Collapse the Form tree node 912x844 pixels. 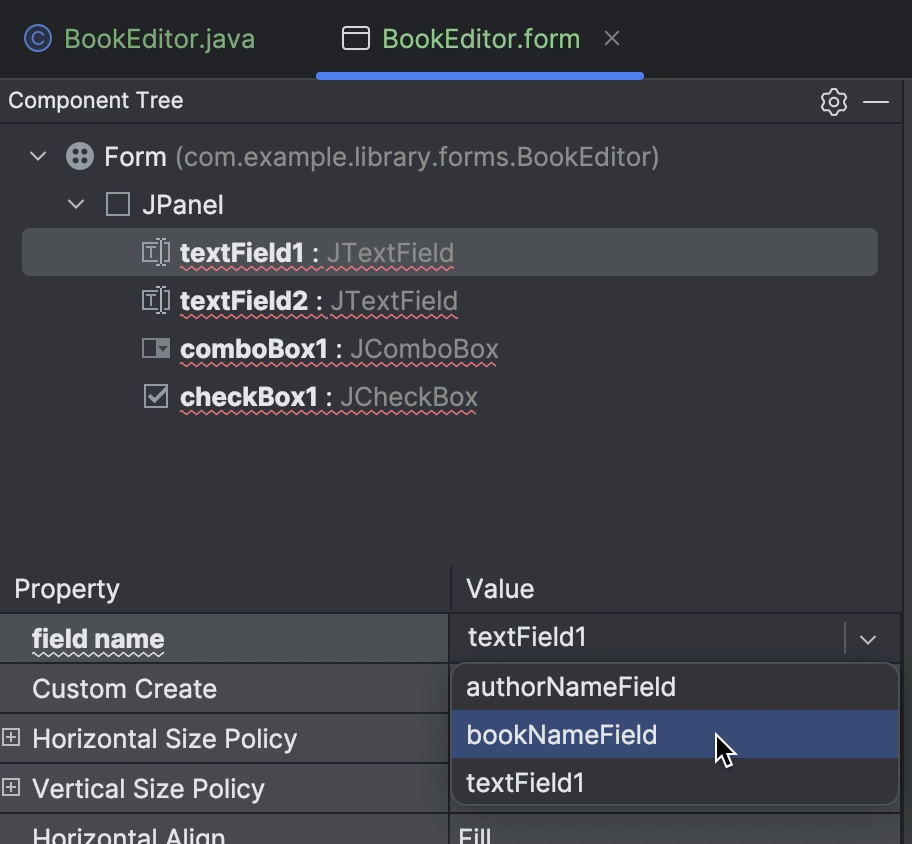38,156
